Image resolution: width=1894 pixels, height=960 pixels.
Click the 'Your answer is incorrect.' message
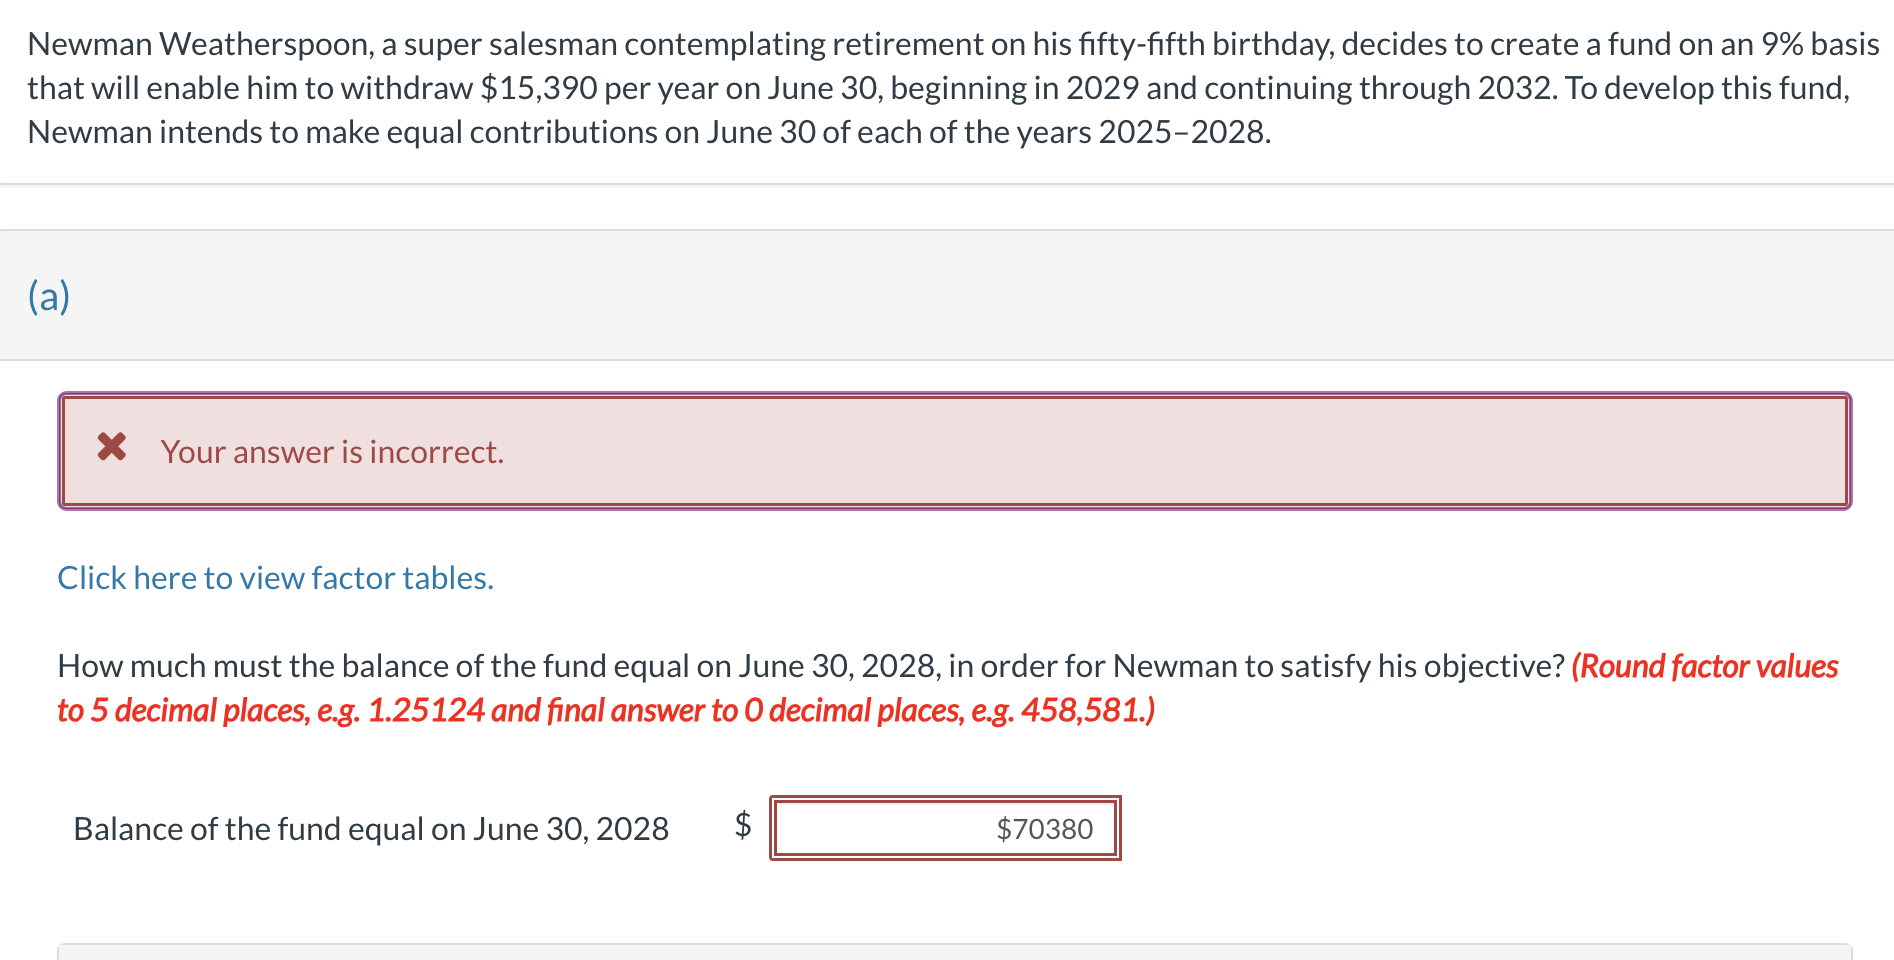pos(332,452)
